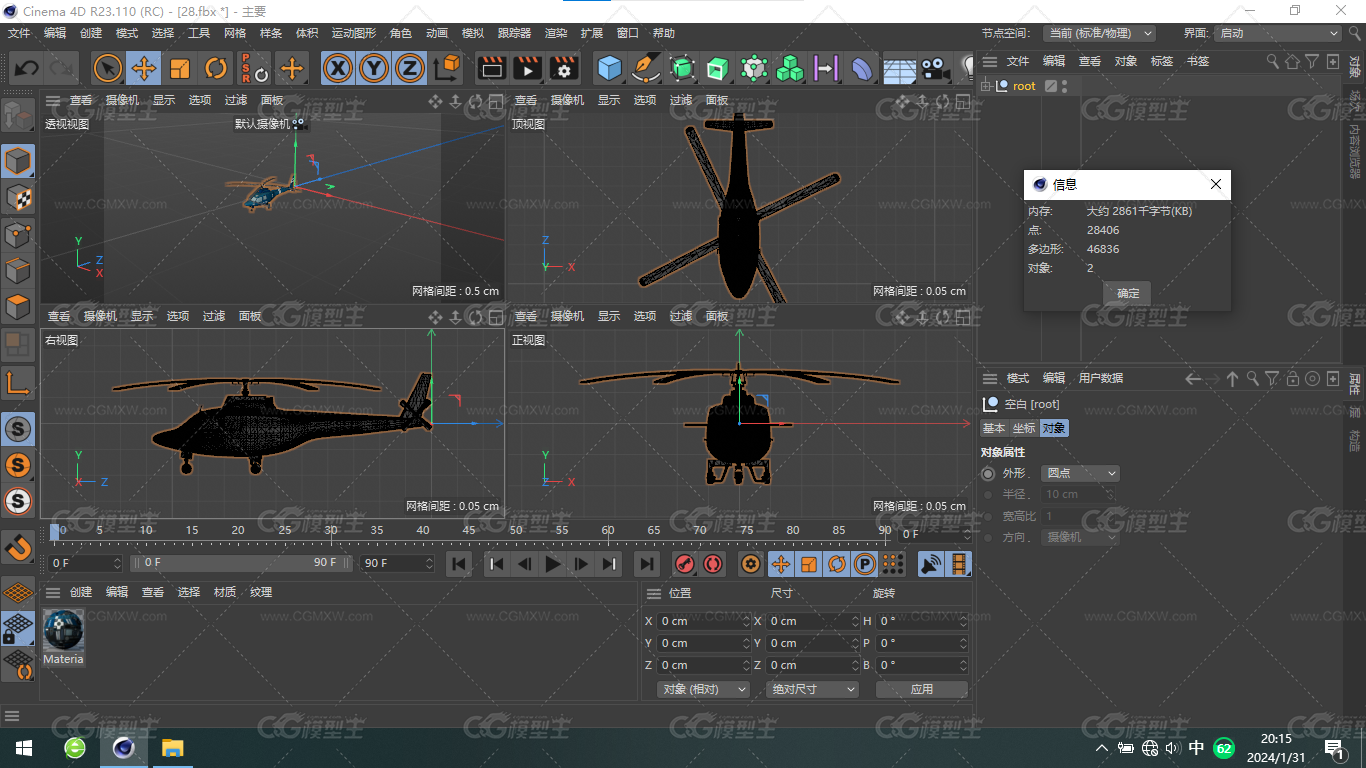Toggle the Y axis lock
The width and height of the screenshot is (1366, 768).
coord(374,68)
